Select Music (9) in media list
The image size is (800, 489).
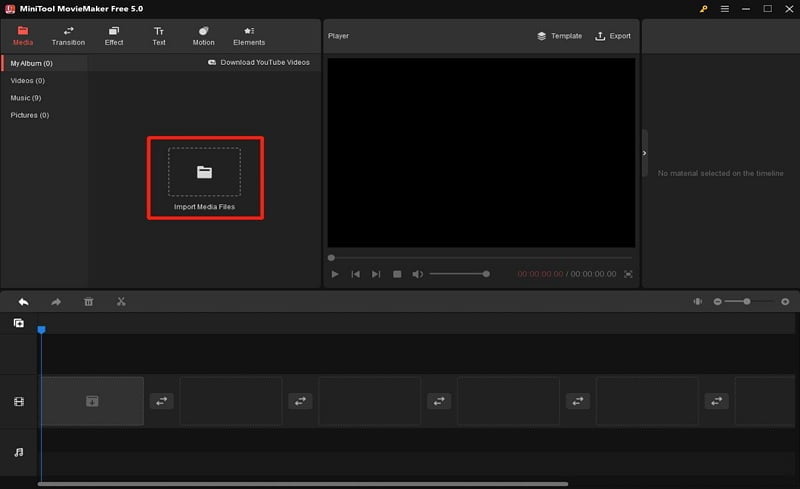coord(26,98)
